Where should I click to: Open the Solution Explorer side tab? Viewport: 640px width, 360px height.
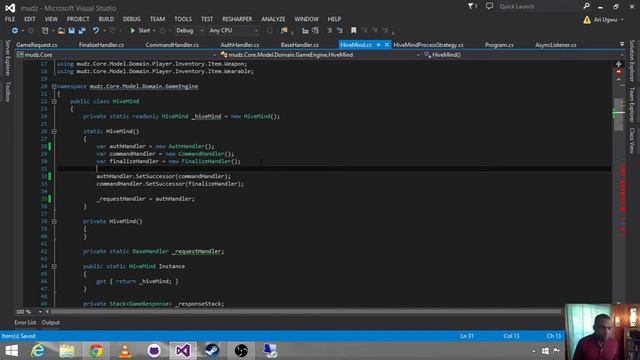click(632, 60)
